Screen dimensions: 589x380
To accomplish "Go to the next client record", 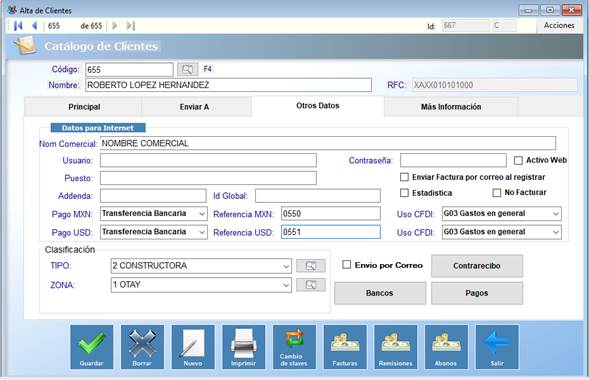I will [x=115, y=26].
